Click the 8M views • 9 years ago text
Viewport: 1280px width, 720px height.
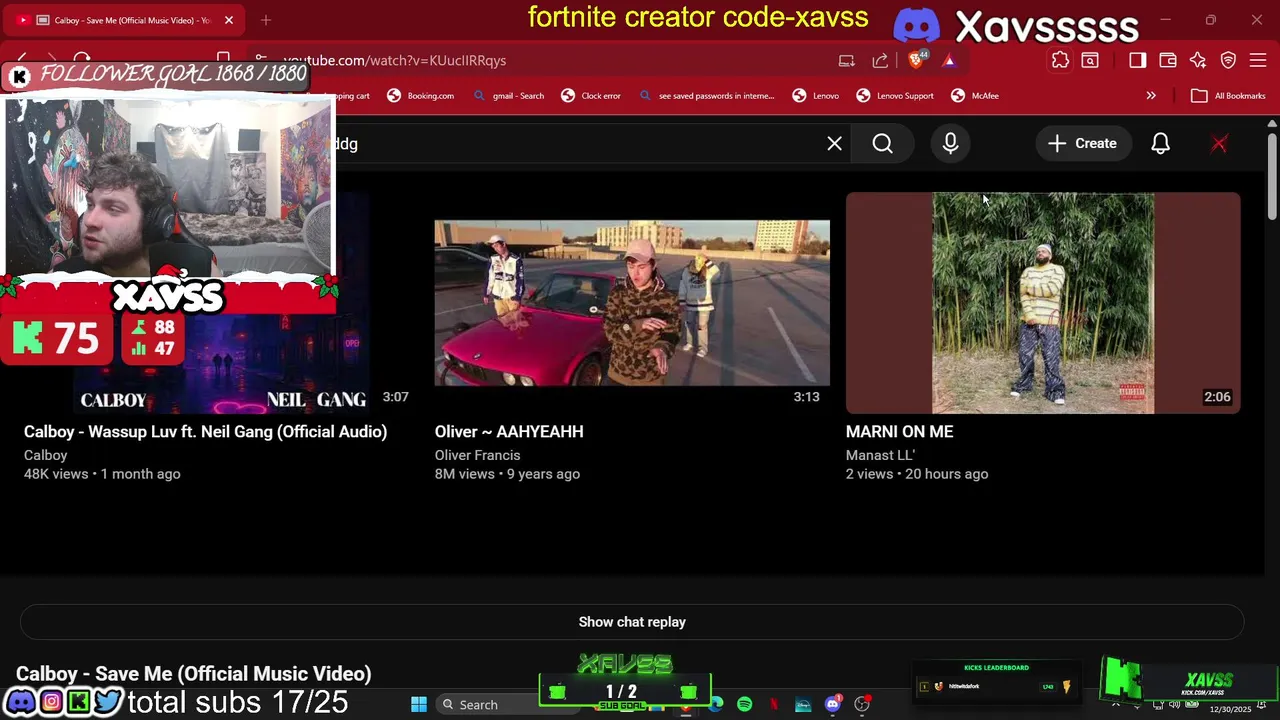[x=507, y=474]
